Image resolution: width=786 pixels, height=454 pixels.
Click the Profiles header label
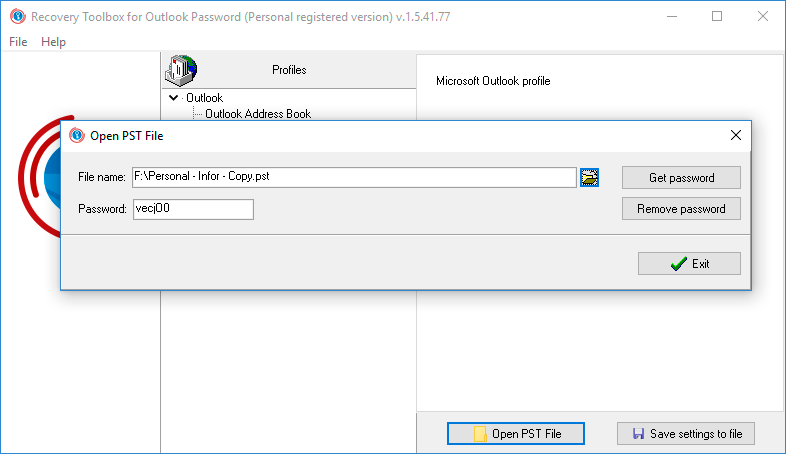(289, 70)
